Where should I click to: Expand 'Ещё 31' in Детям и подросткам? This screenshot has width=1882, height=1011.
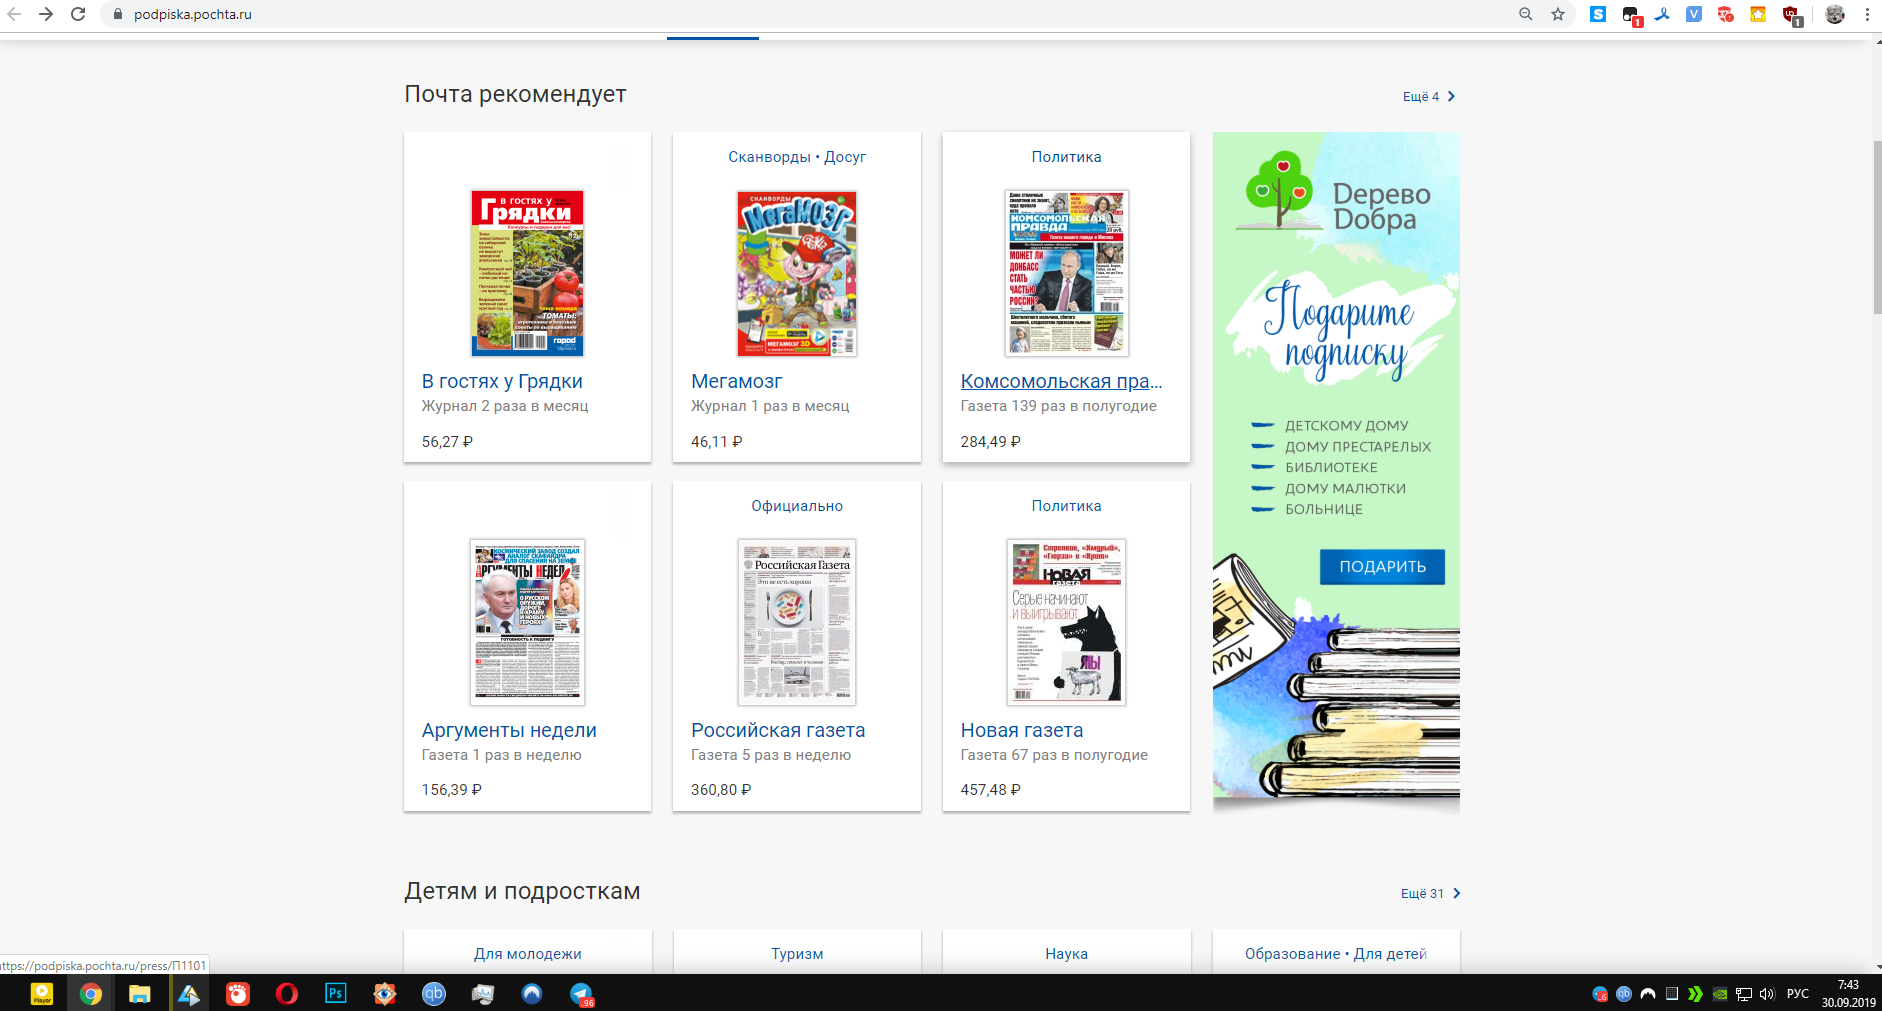[1430, 893]
